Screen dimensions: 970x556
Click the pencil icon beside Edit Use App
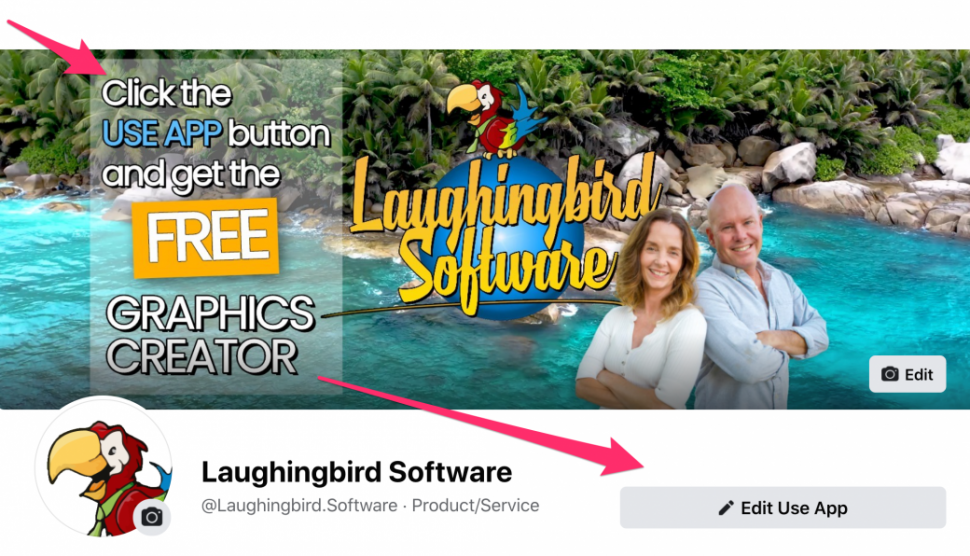click(x=726, y=508)
